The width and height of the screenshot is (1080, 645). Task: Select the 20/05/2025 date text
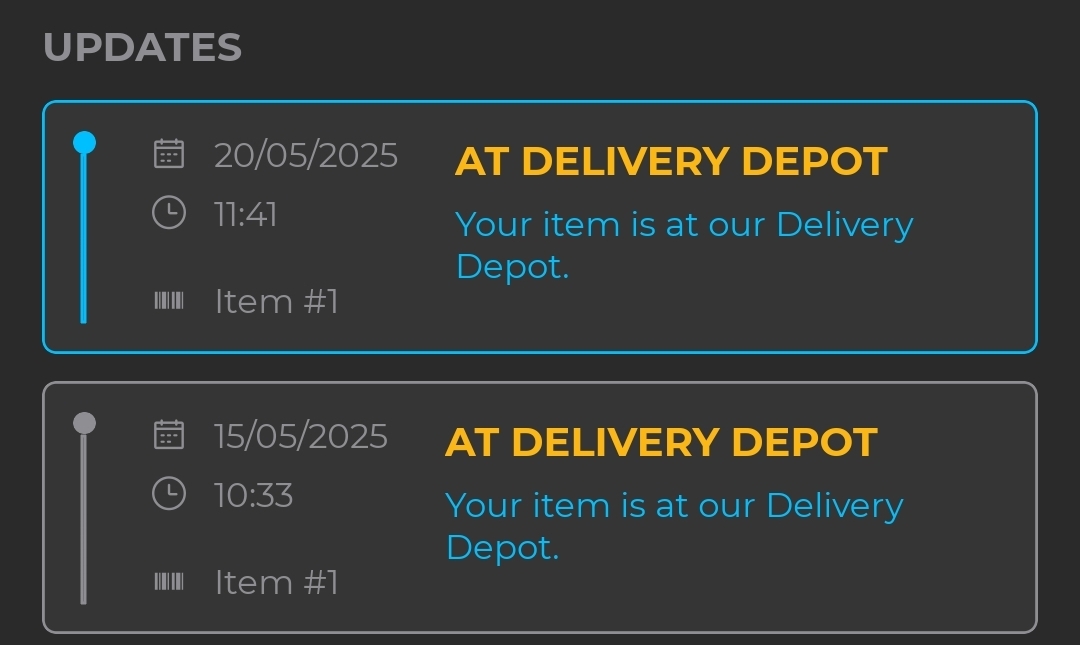pyautogui.click(x=306, y=155)
